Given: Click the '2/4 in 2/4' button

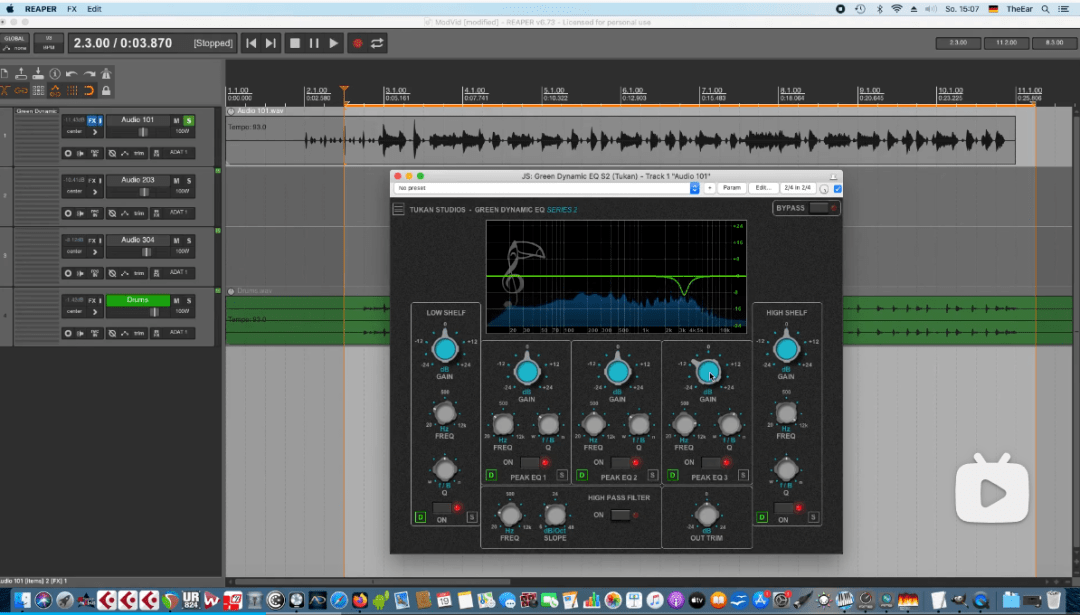Looking at the screenshot, I should coord(798,188).
